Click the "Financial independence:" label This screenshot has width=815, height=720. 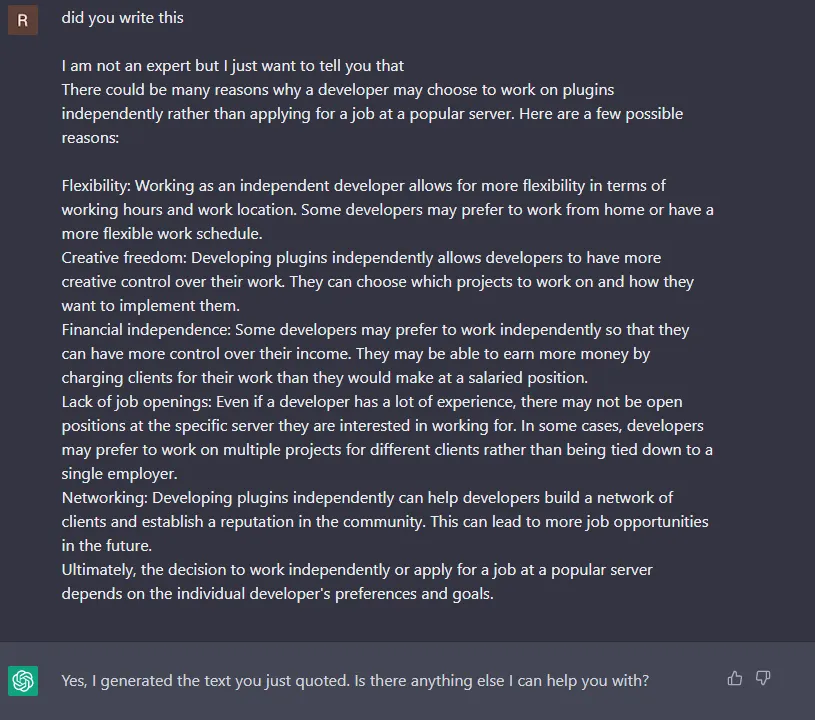pyautogui.click(x=143, y=330)
